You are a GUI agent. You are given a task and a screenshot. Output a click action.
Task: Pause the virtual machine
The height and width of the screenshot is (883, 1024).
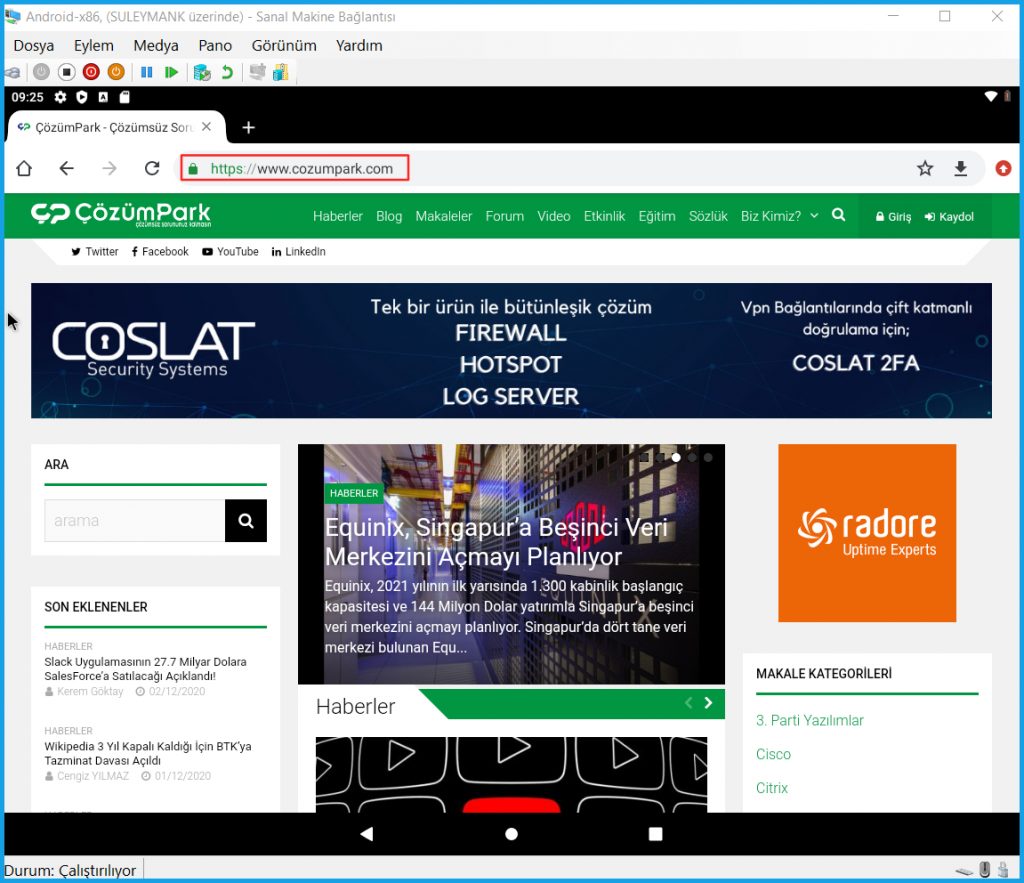[x=146, y=72]
